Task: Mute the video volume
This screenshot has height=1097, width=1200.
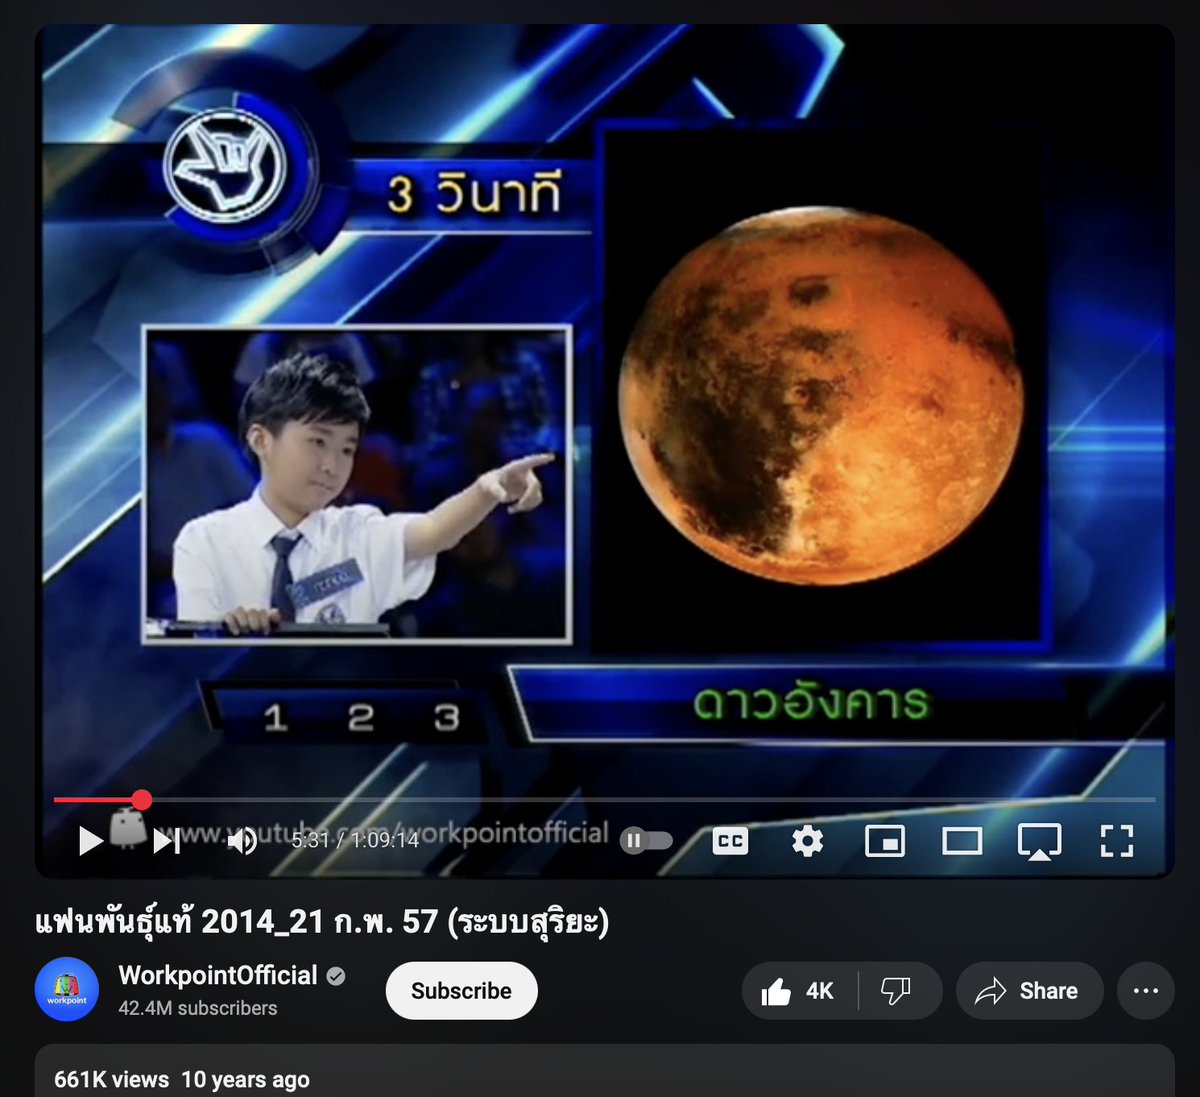Action: [240, 841]
